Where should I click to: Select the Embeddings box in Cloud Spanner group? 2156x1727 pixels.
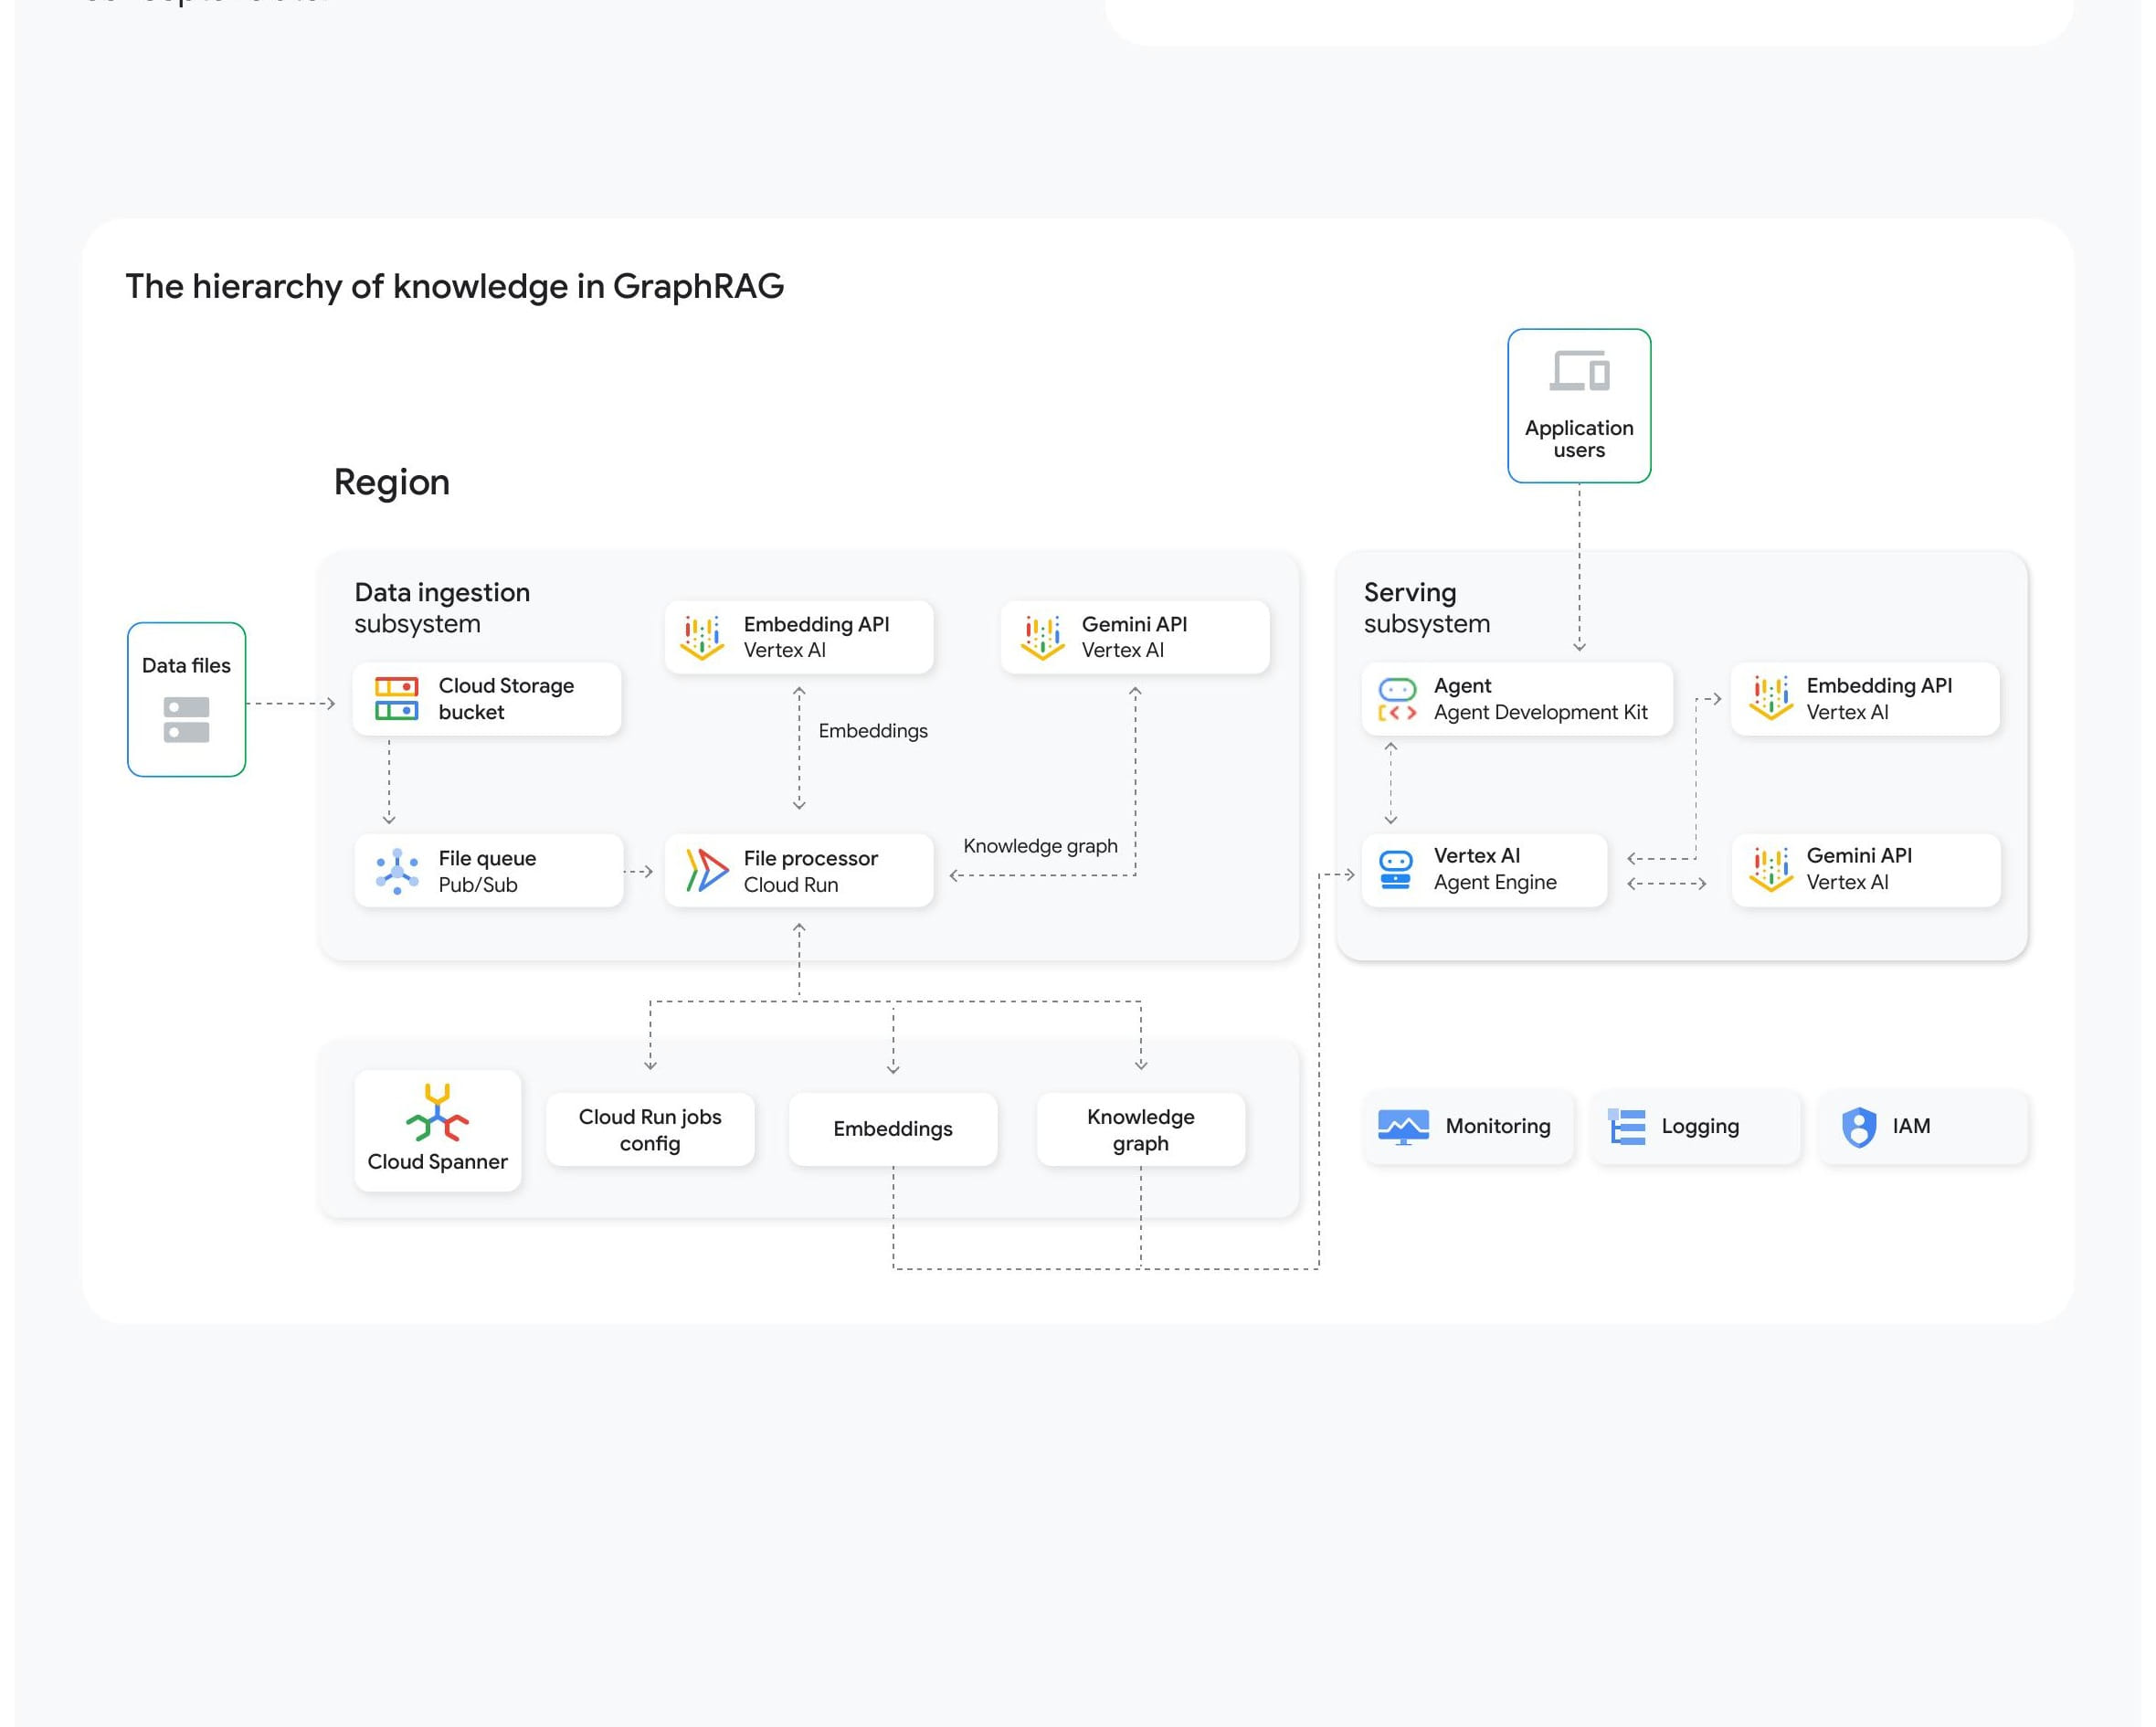click(893, 1129)
